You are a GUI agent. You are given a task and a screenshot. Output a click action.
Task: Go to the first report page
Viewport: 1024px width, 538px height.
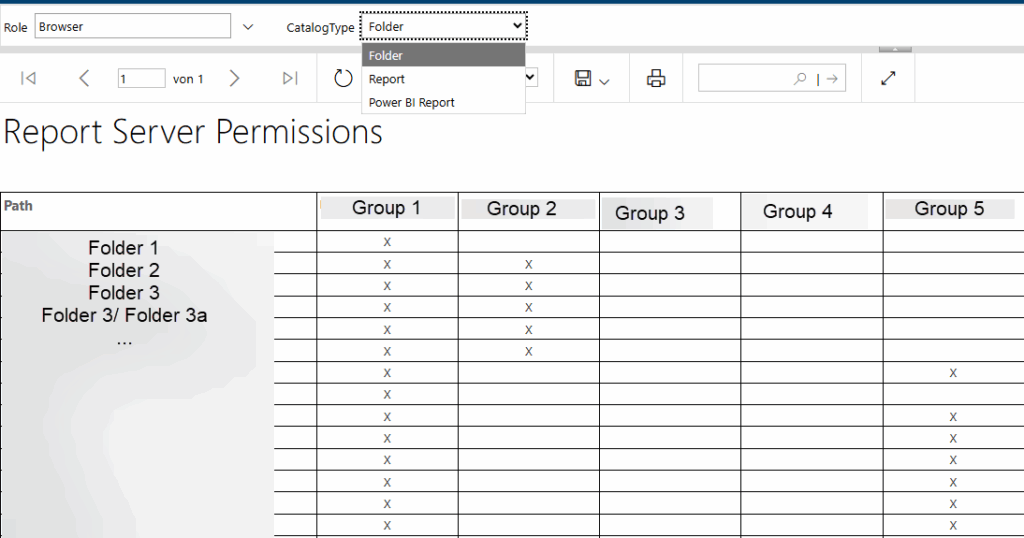point(28,79)
